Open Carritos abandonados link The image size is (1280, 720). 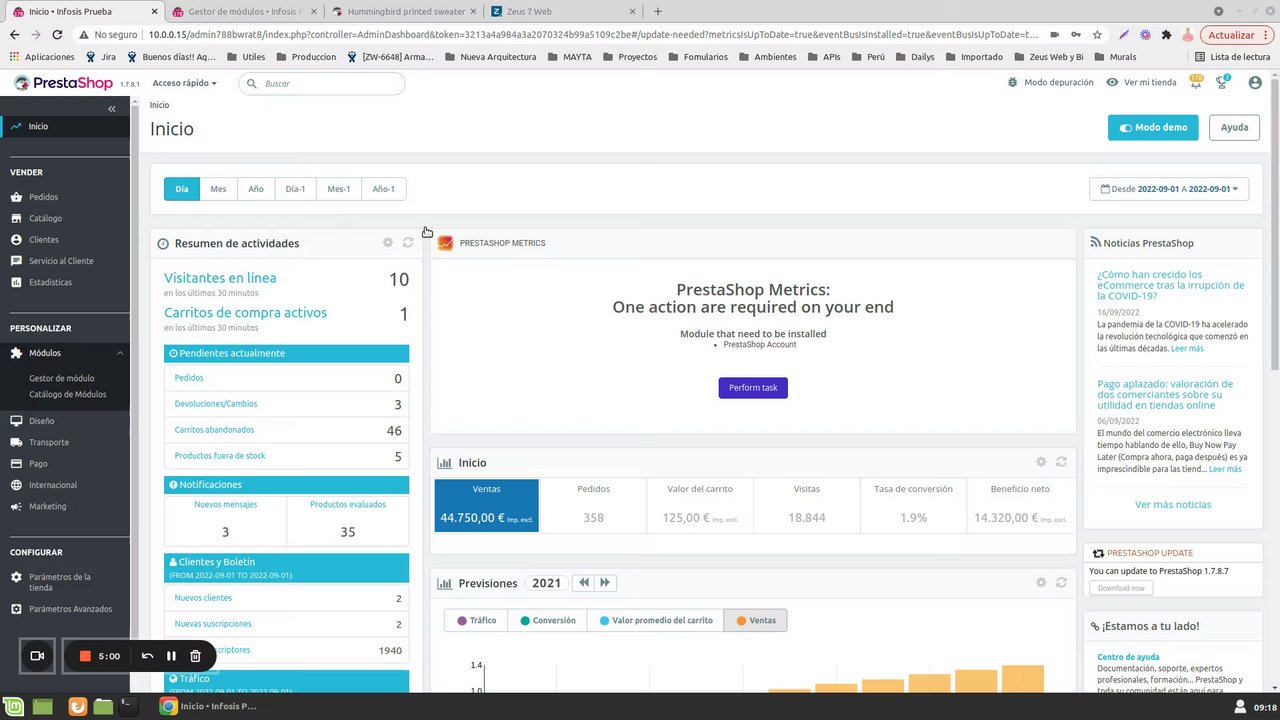[214, 430]
